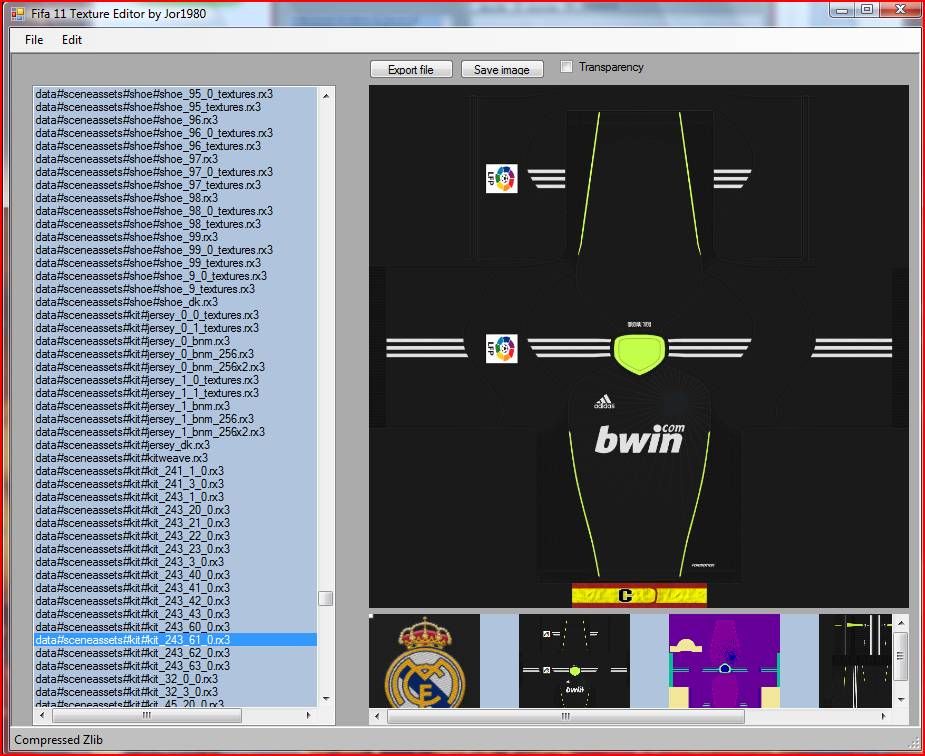Select kitweave.rx3 entry in list
The width and height of the screenshot is (925, 756).
[122, 458]
